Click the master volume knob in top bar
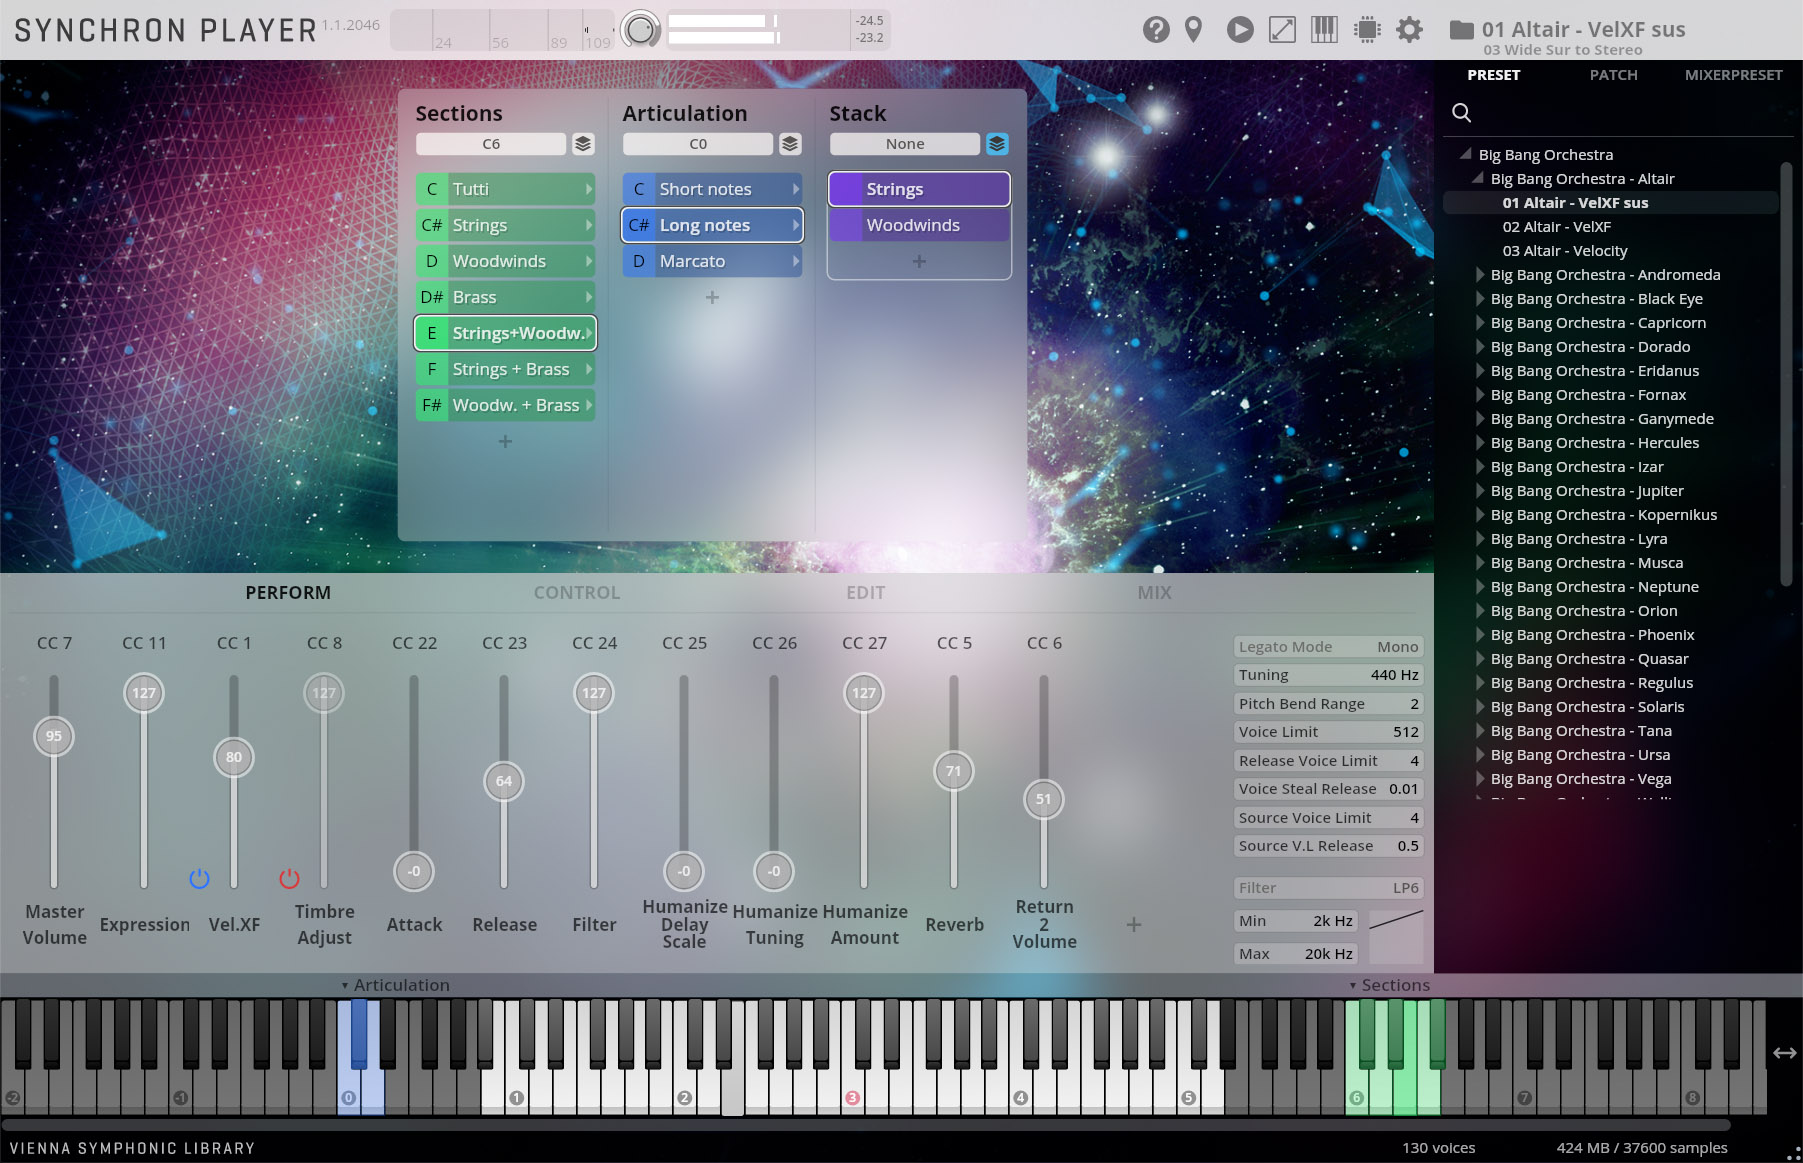The height and width of the screenshot is (1163, 1803). coord(641,30)
